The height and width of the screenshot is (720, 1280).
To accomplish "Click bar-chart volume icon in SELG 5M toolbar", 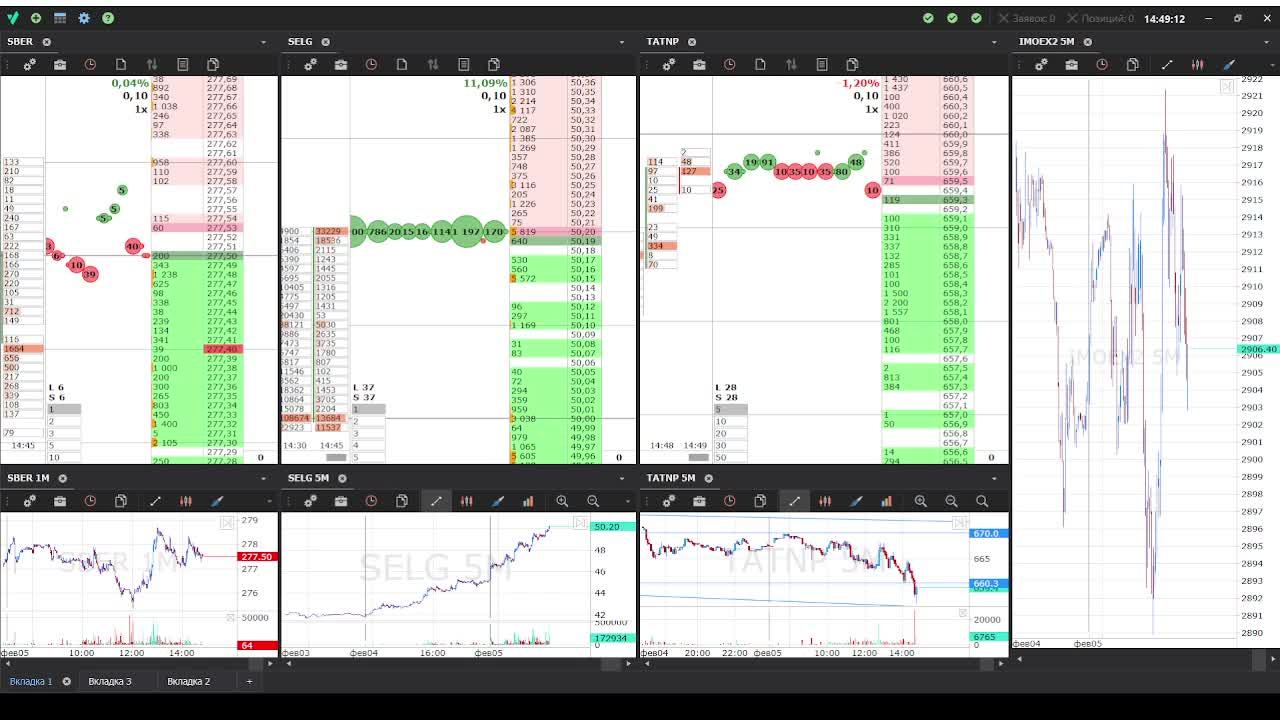I will (528, 501).
